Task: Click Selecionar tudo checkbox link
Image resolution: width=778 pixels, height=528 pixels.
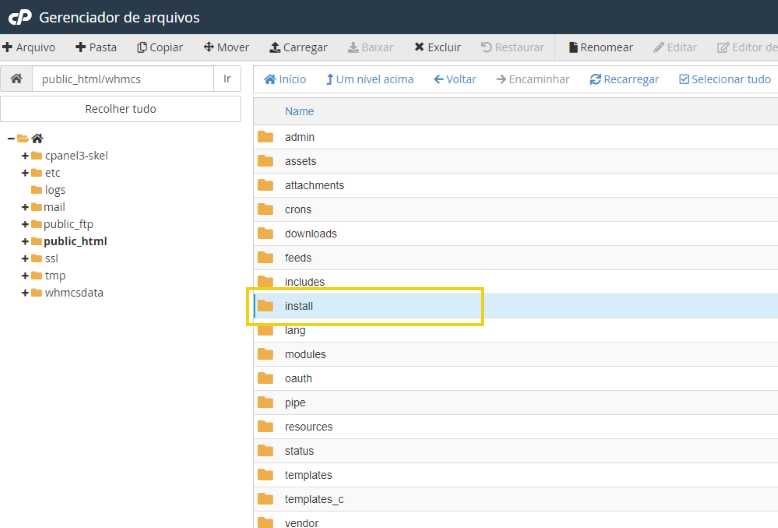Action: [725, 79]
